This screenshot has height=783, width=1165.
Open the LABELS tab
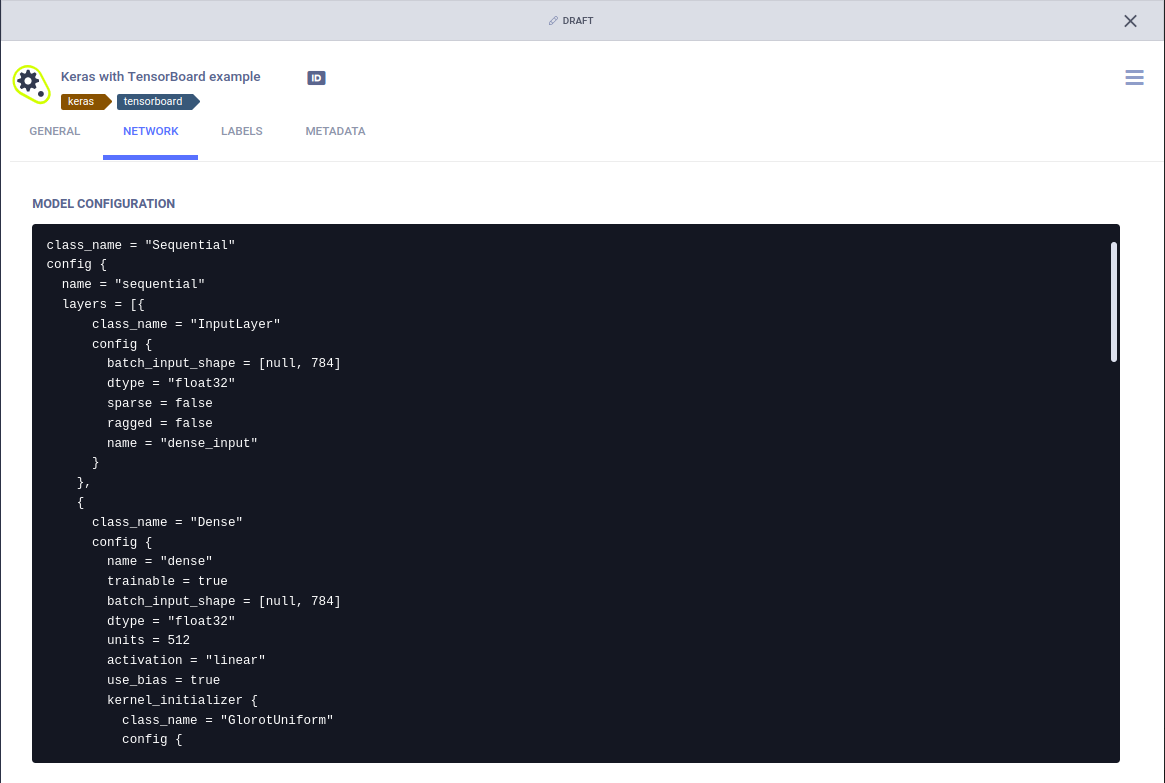click(241, 131)
